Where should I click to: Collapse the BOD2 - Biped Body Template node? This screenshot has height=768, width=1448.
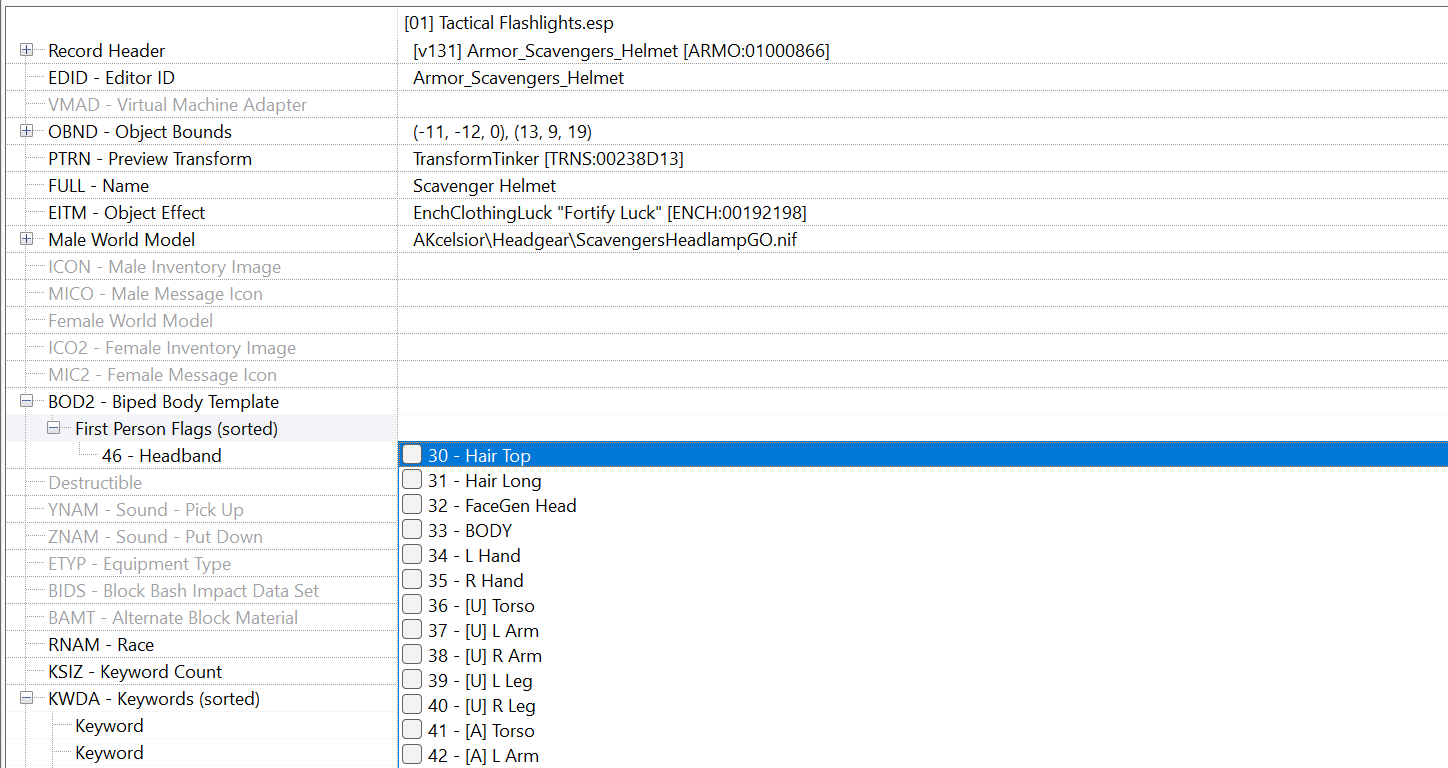pyautogui.click(x=26, y=401)
